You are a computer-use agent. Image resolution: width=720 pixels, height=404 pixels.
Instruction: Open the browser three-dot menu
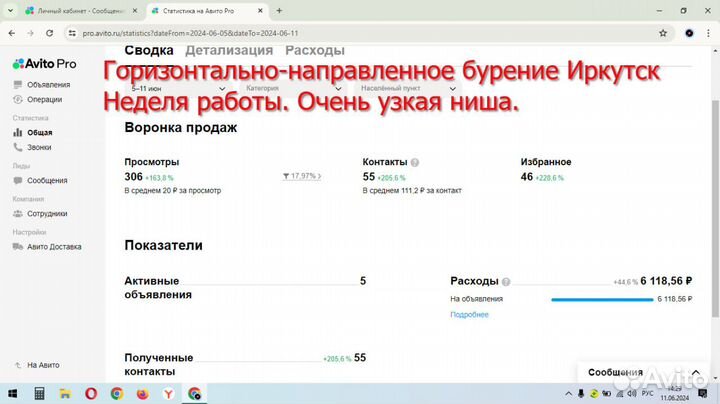[x=708, y=33]
